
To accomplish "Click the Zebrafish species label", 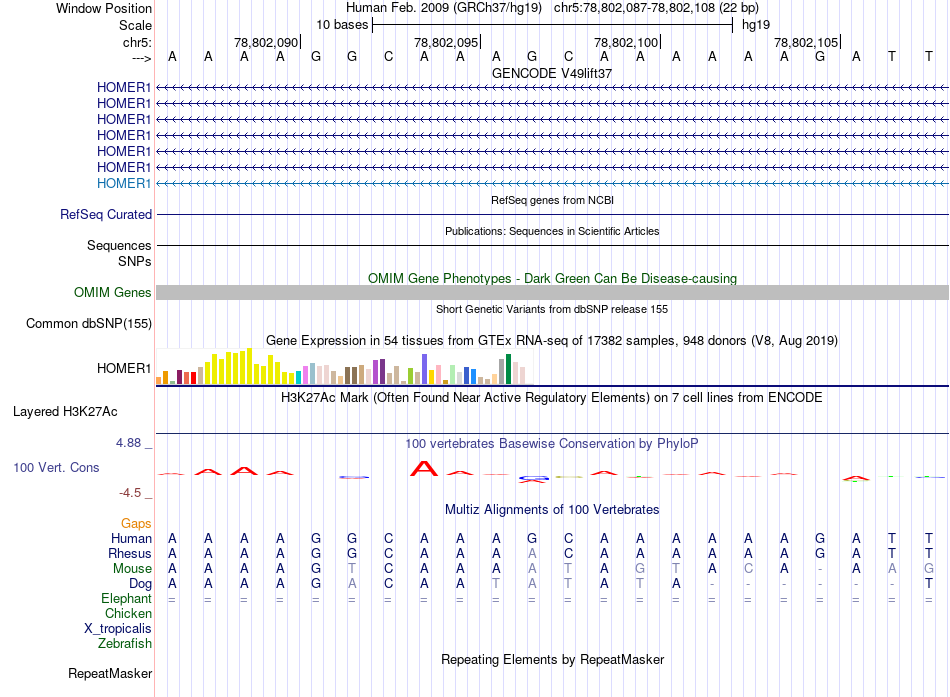I will coord(125,643).
